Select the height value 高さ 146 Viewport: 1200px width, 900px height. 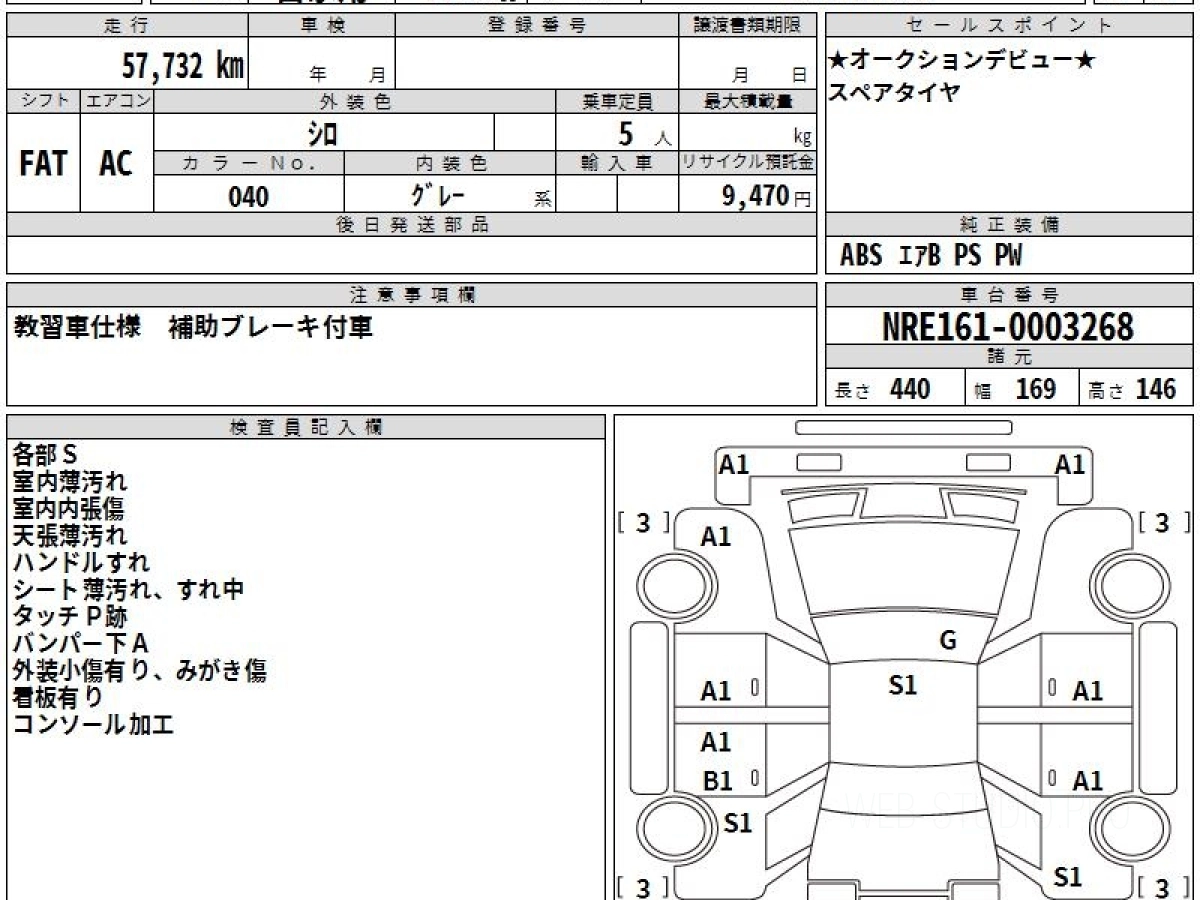pos(1133,389)
